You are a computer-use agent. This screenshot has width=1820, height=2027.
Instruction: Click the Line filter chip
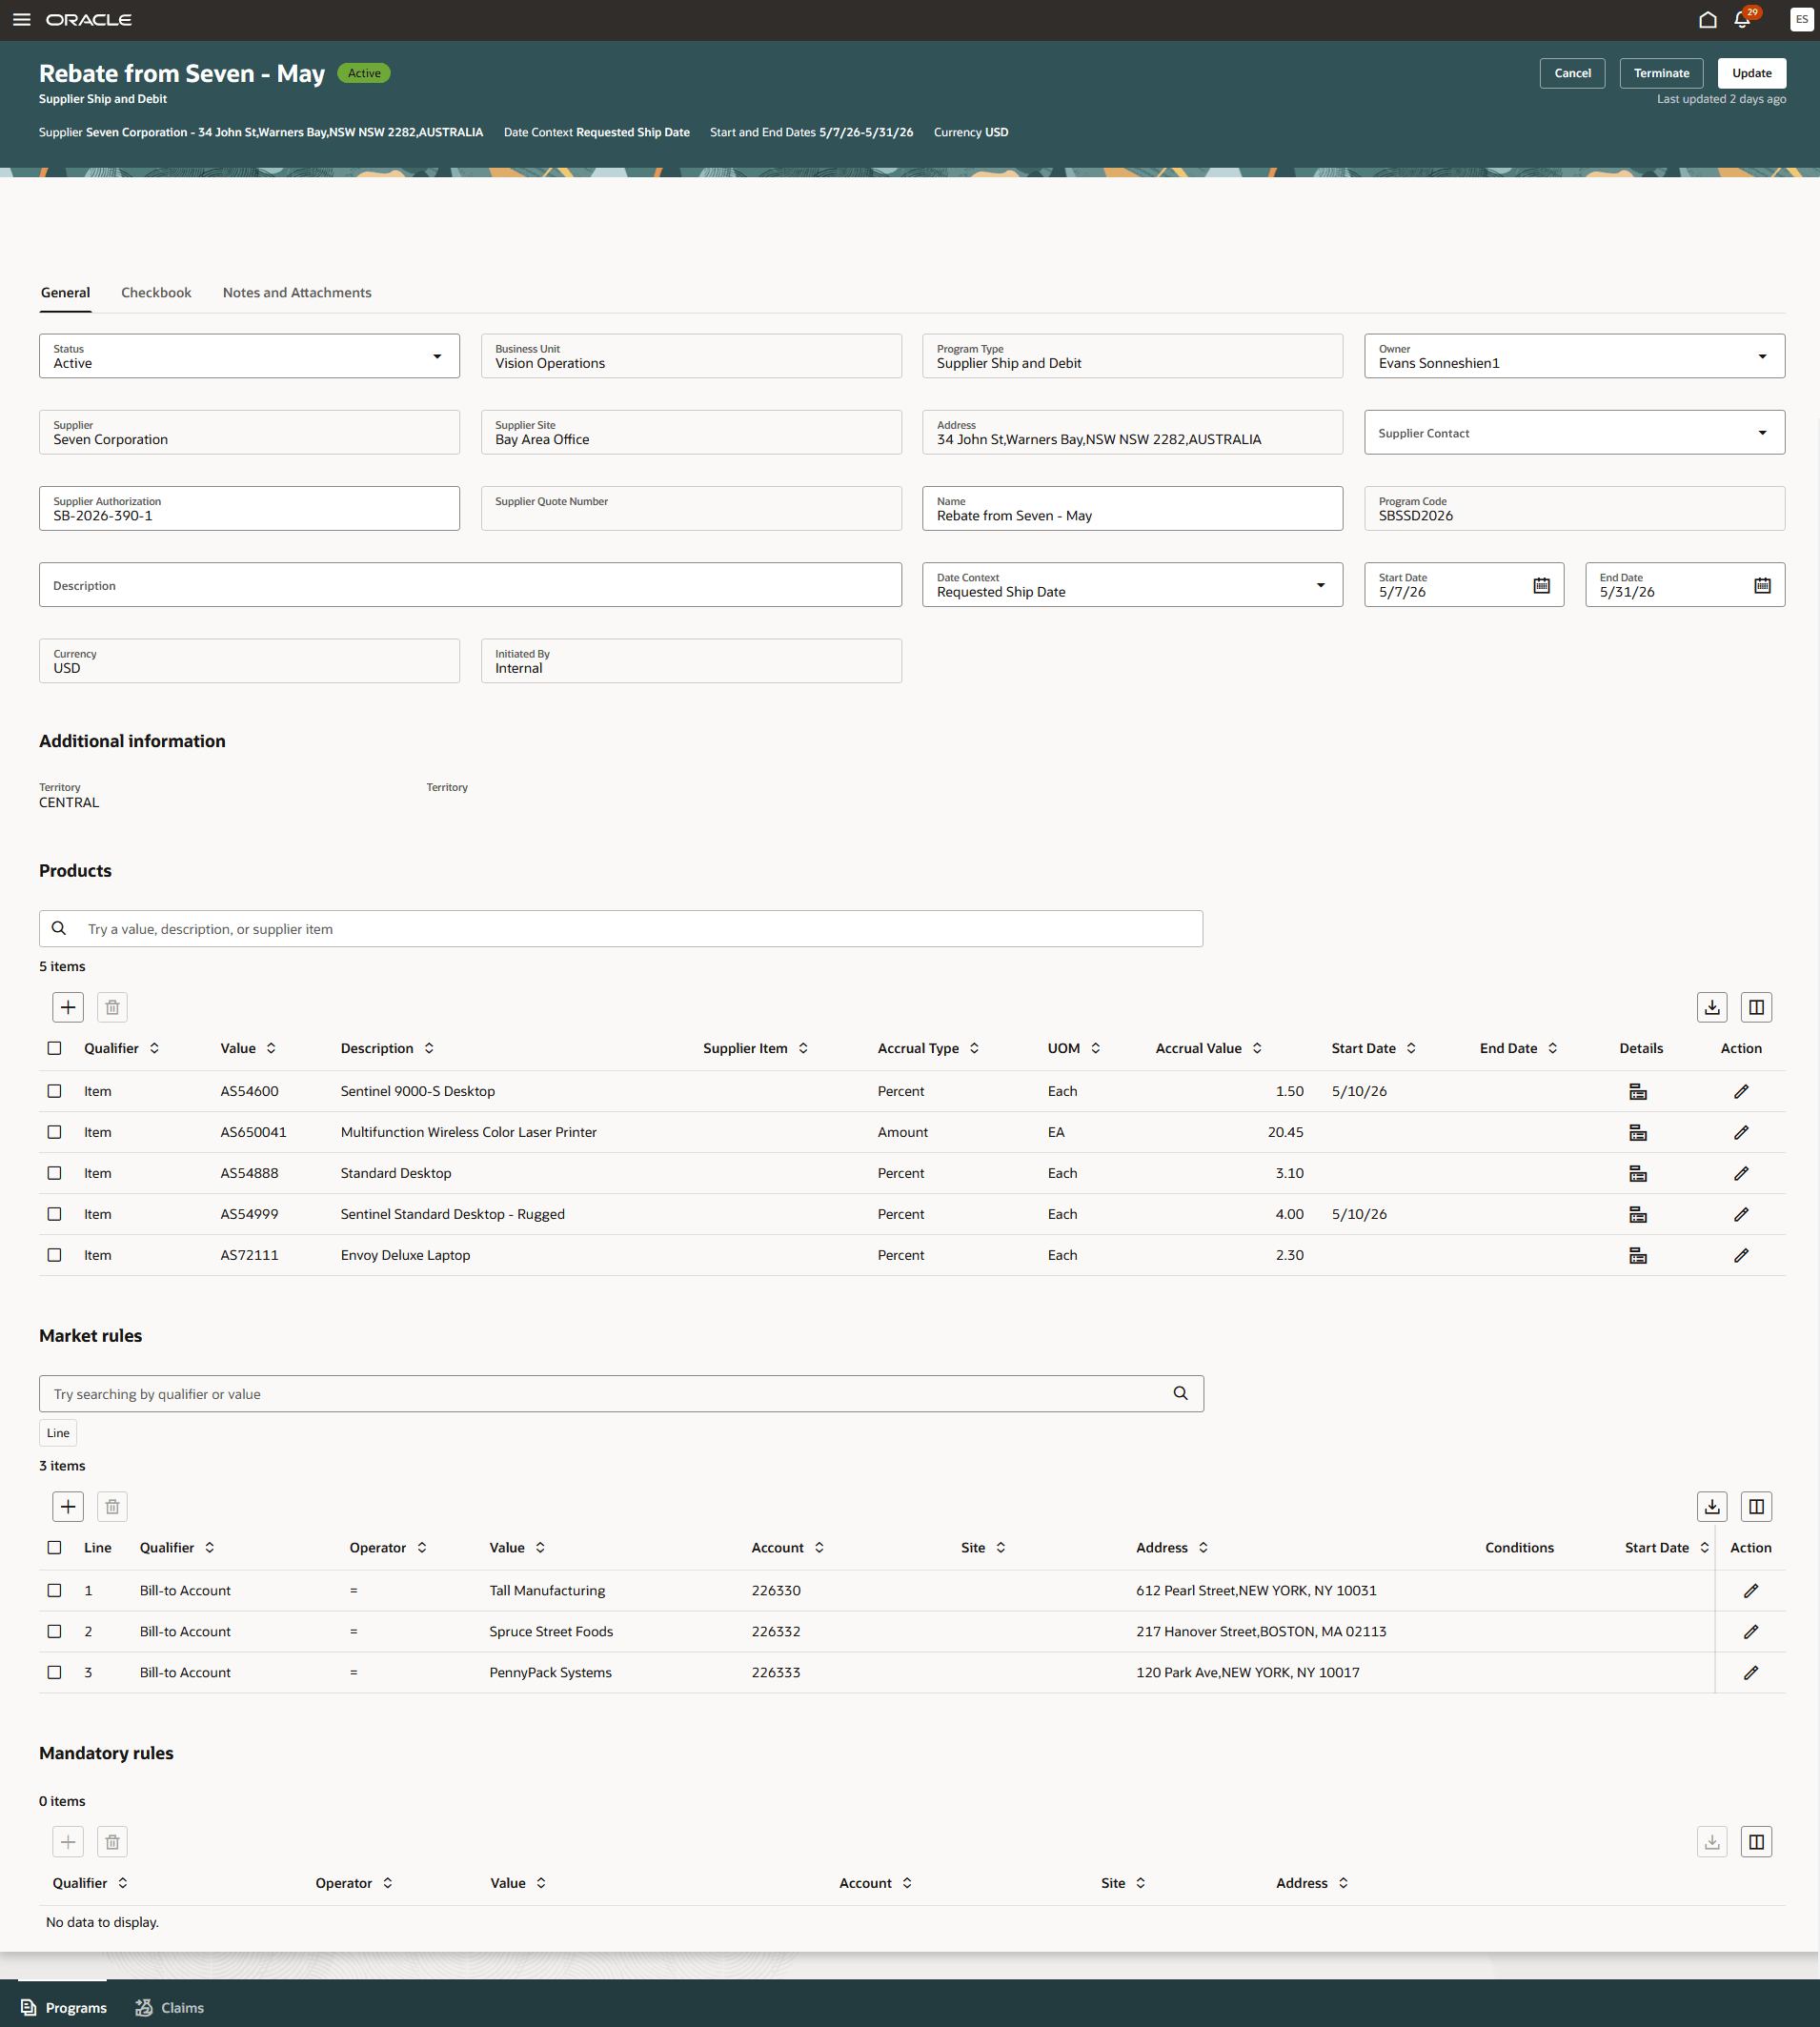tap(58, 1433)
